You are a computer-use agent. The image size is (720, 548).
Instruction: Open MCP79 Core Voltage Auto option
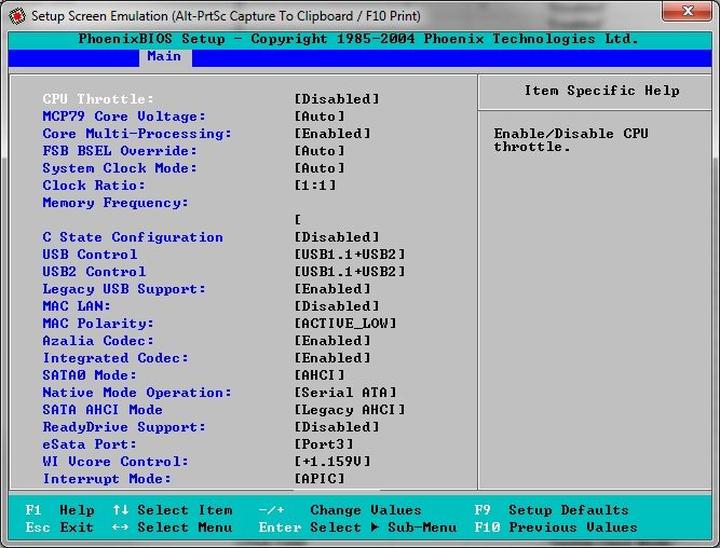tap(320, 117)
